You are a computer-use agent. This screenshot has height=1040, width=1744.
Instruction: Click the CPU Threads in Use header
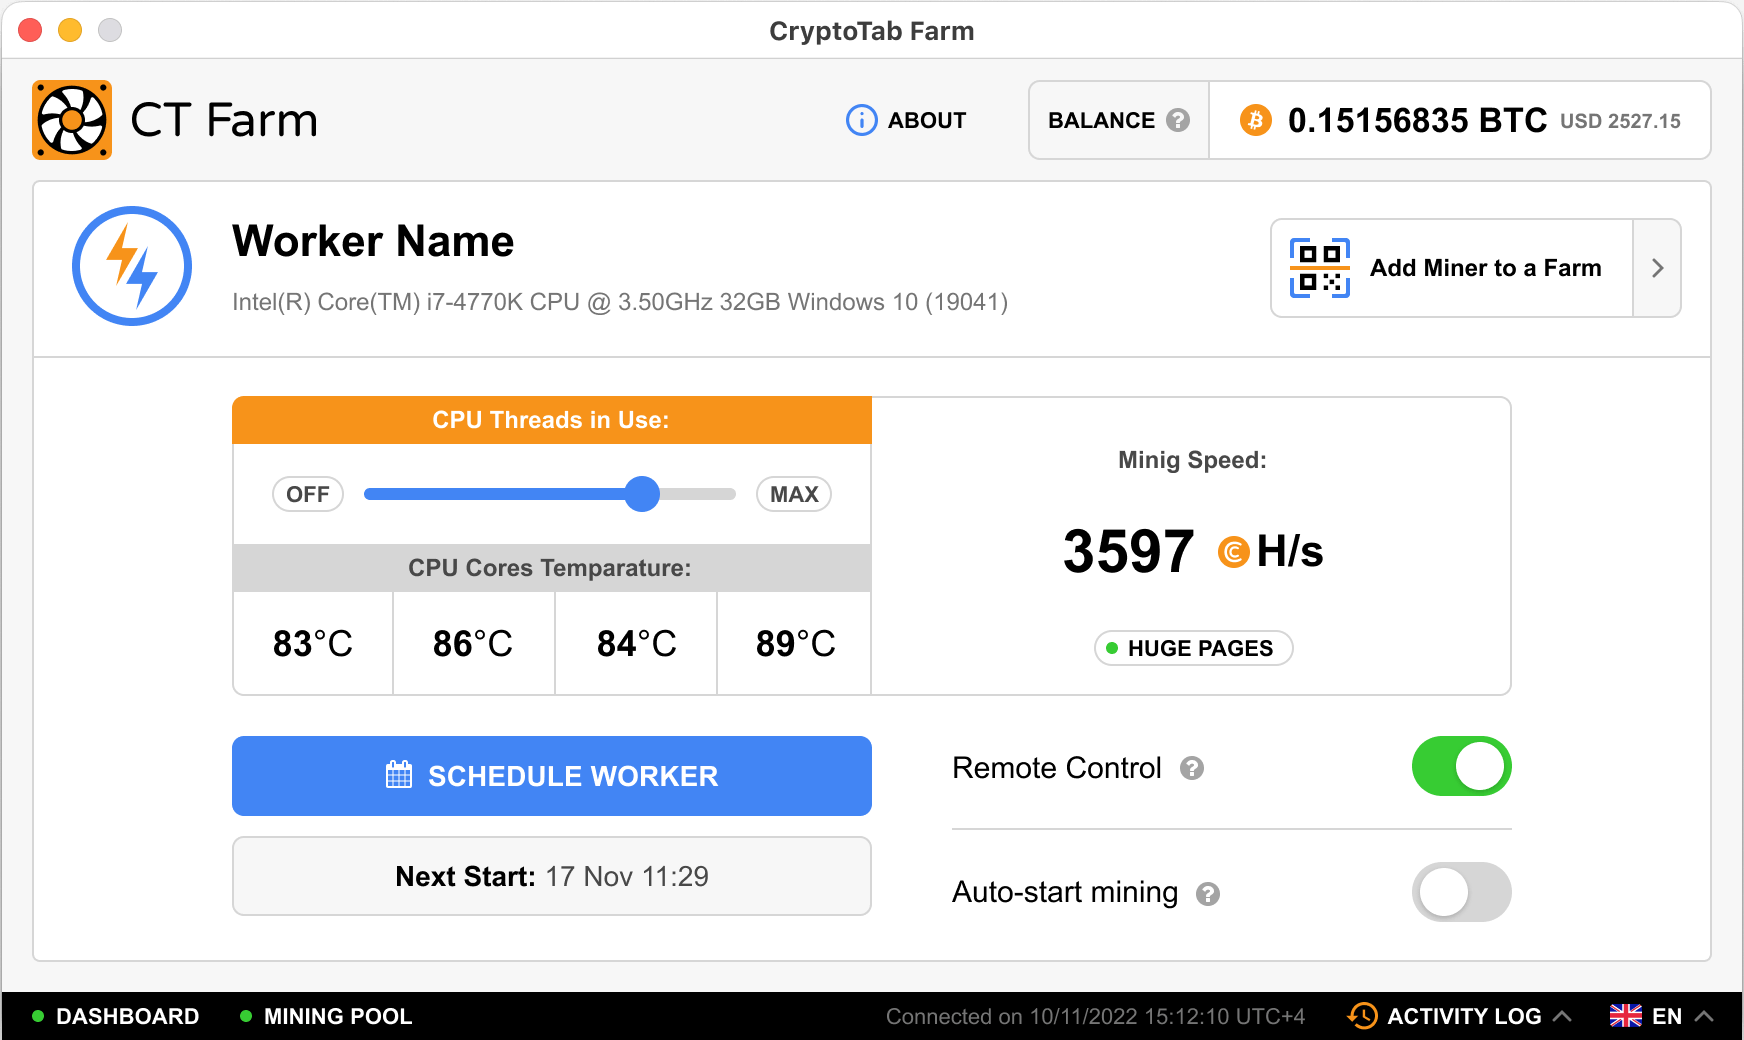pos(552,420)
